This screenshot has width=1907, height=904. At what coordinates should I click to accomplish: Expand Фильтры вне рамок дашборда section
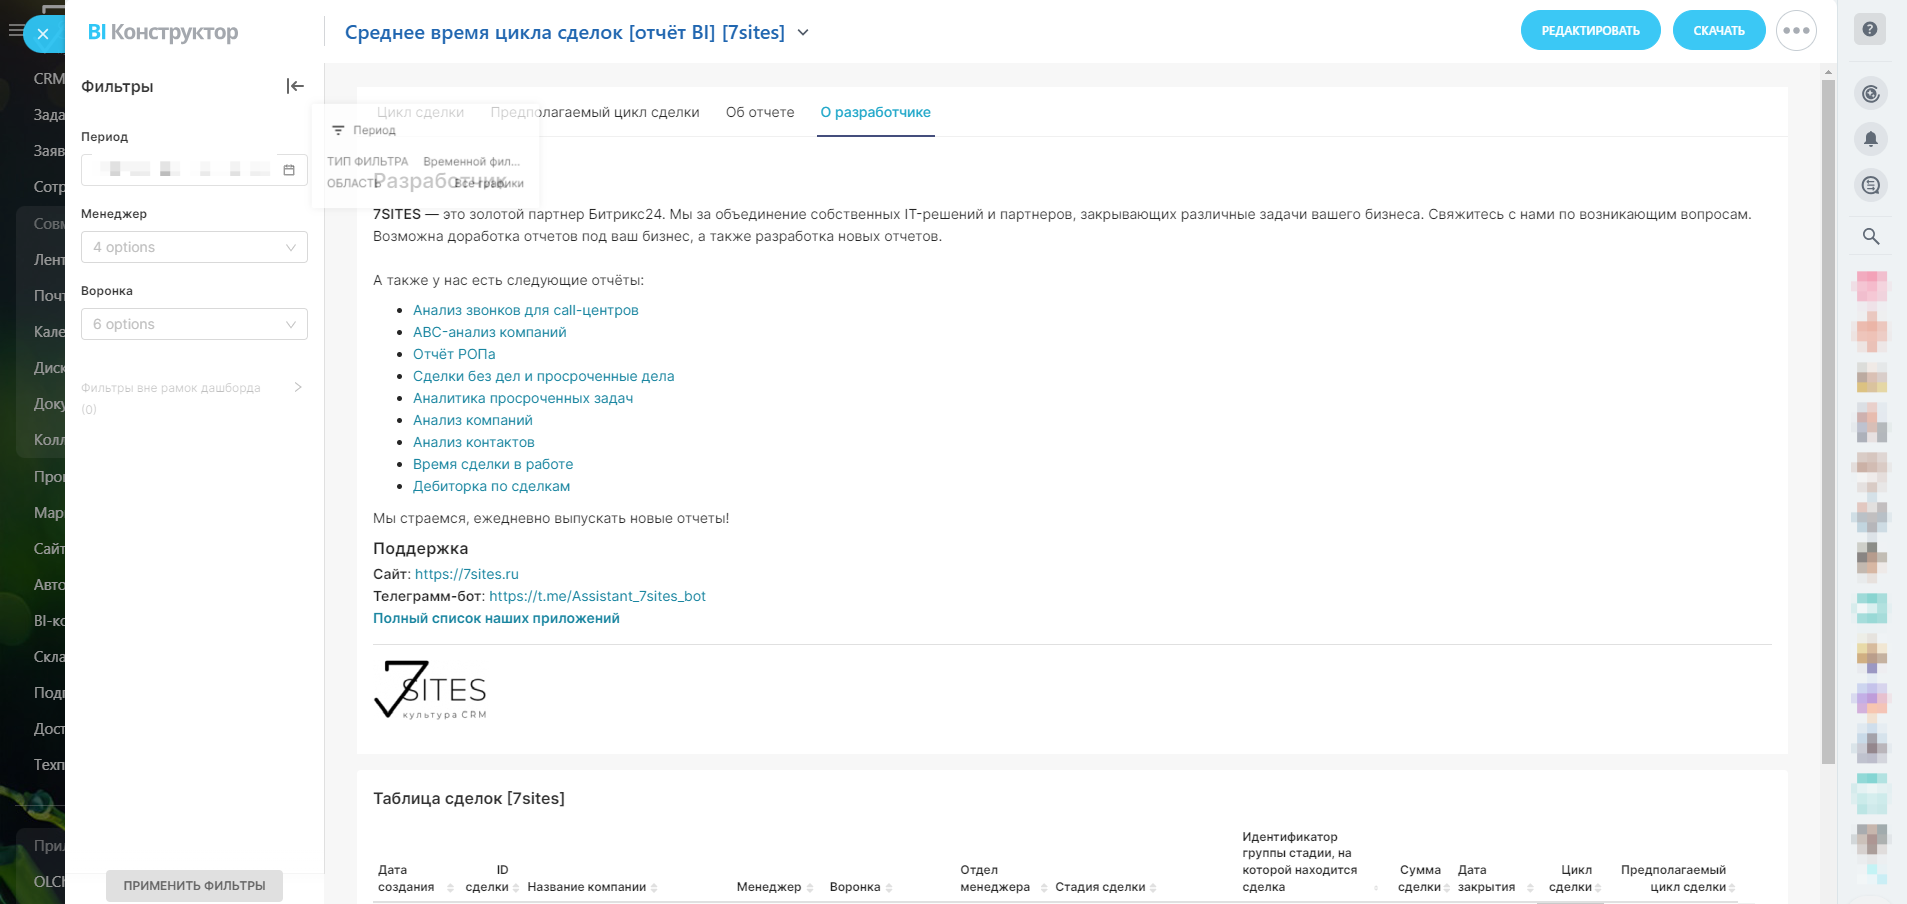[298, 388]
